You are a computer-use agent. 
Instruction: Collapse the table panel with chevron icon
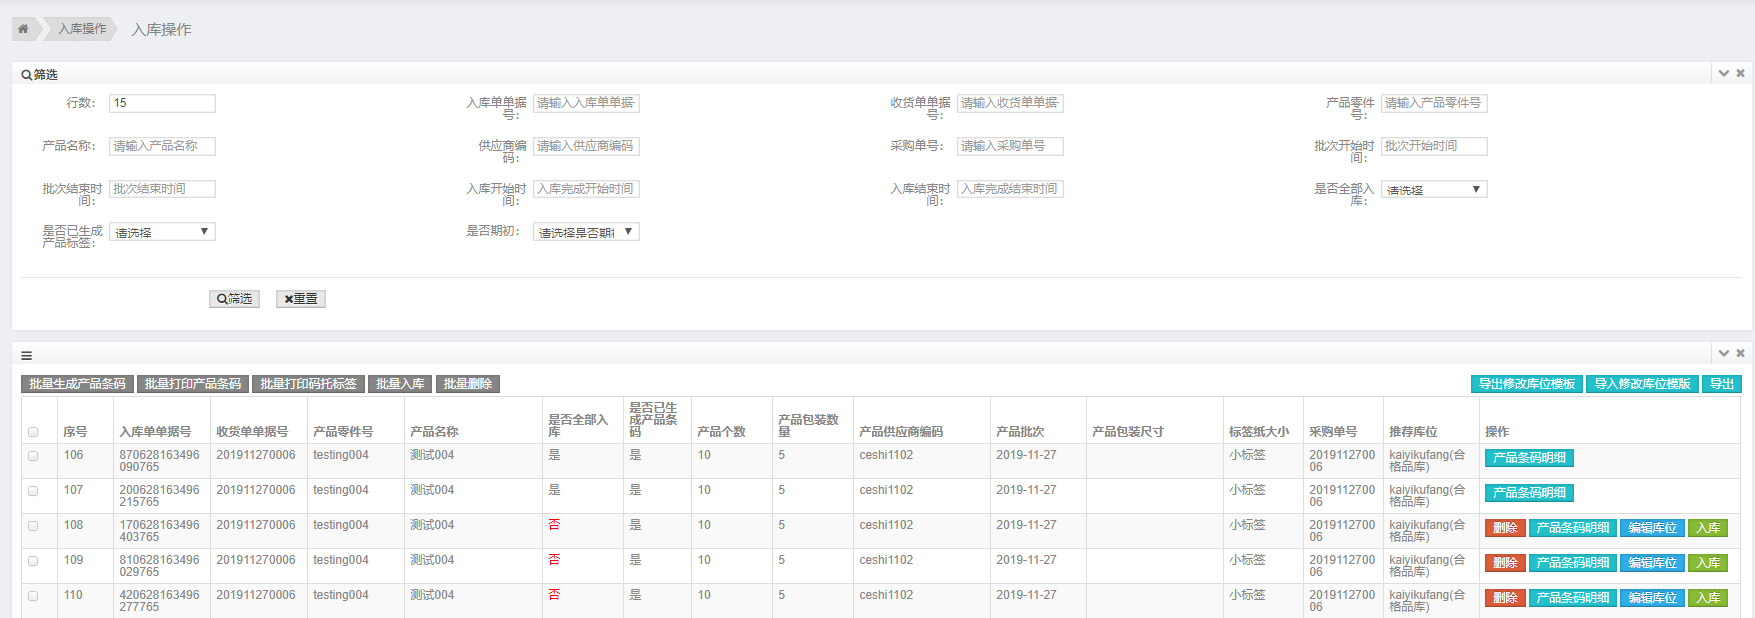pos(1724,353)
